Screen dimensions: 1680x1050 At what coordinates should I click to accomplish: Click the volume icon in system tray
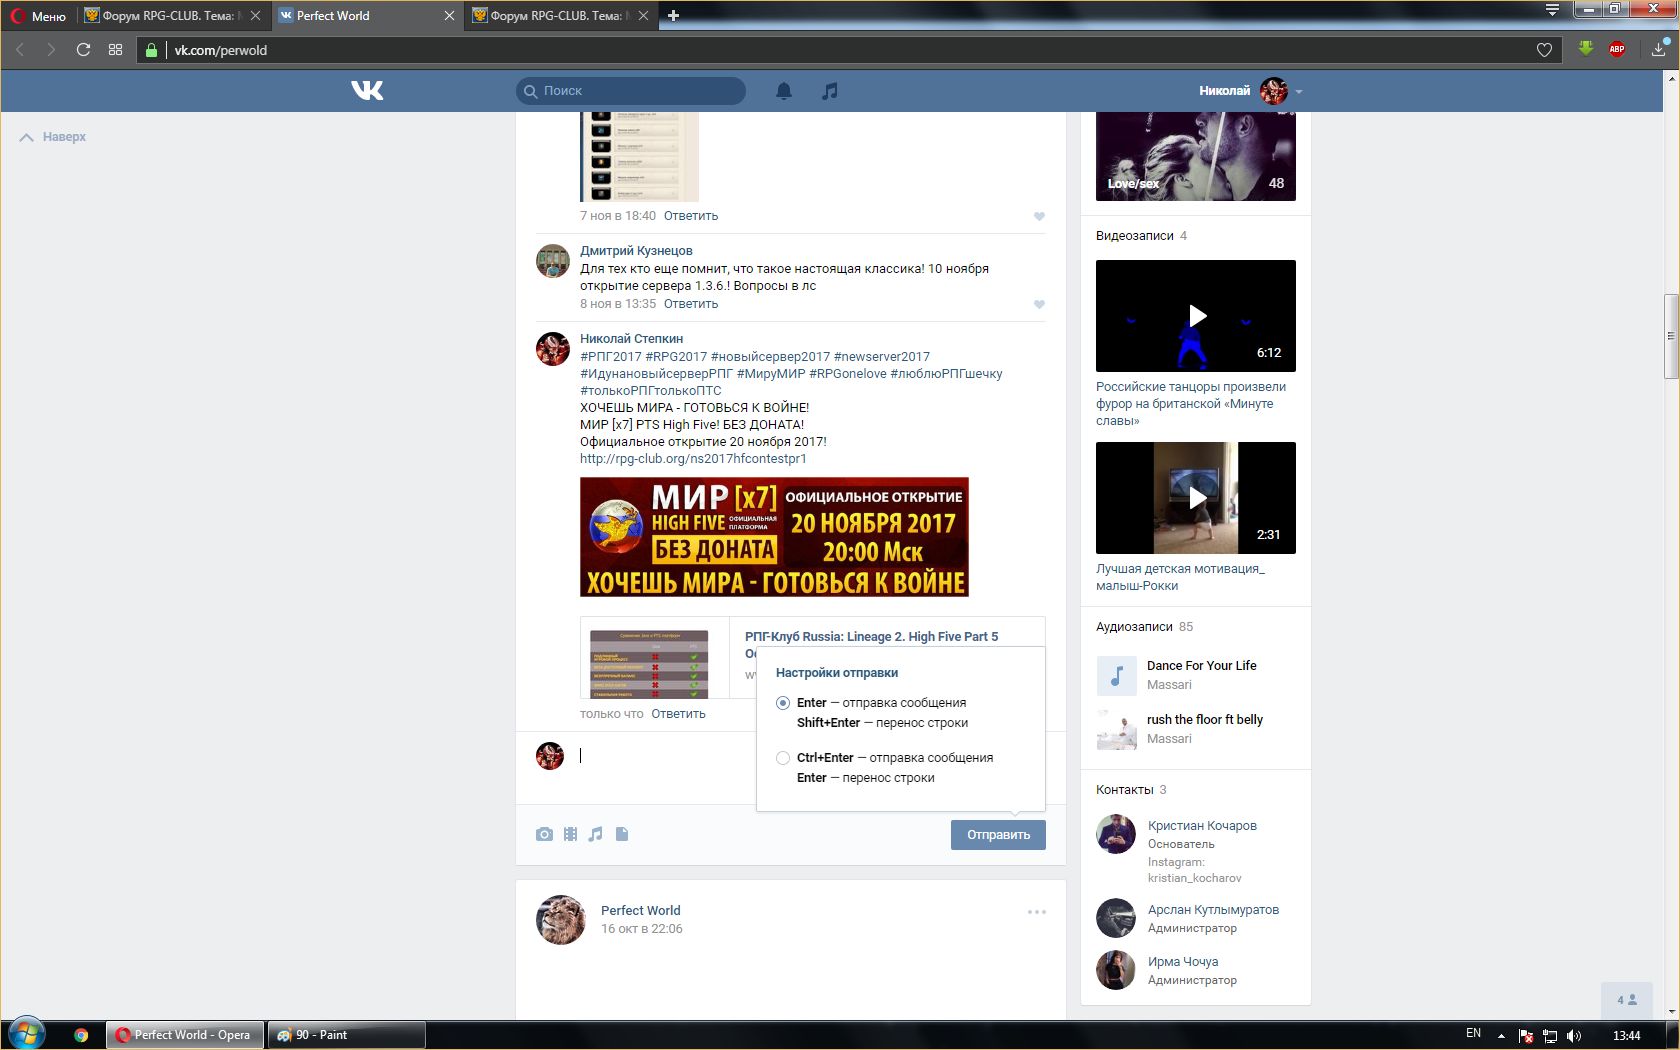tap(1574, 1035)
